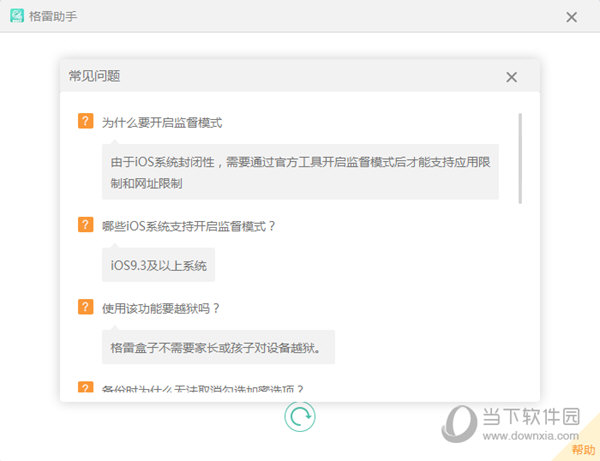600x461 pixels.
Task: Close the 格雷助手 main window
Action: point(571,17)
